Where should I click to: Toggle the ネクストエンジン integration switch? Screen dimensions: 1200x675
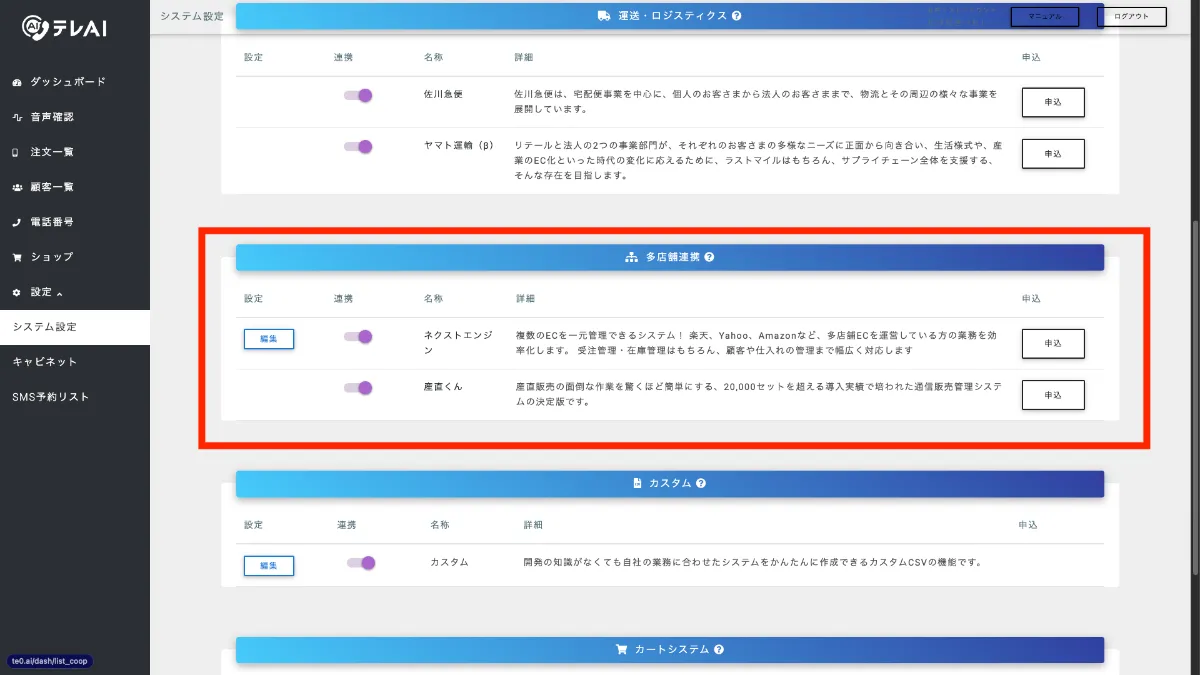pos(358,336)
